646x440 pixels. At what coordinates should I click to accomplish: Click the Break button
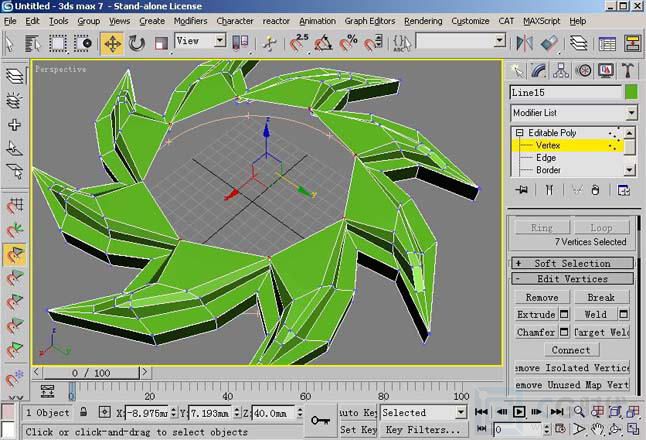pos(601,297)
